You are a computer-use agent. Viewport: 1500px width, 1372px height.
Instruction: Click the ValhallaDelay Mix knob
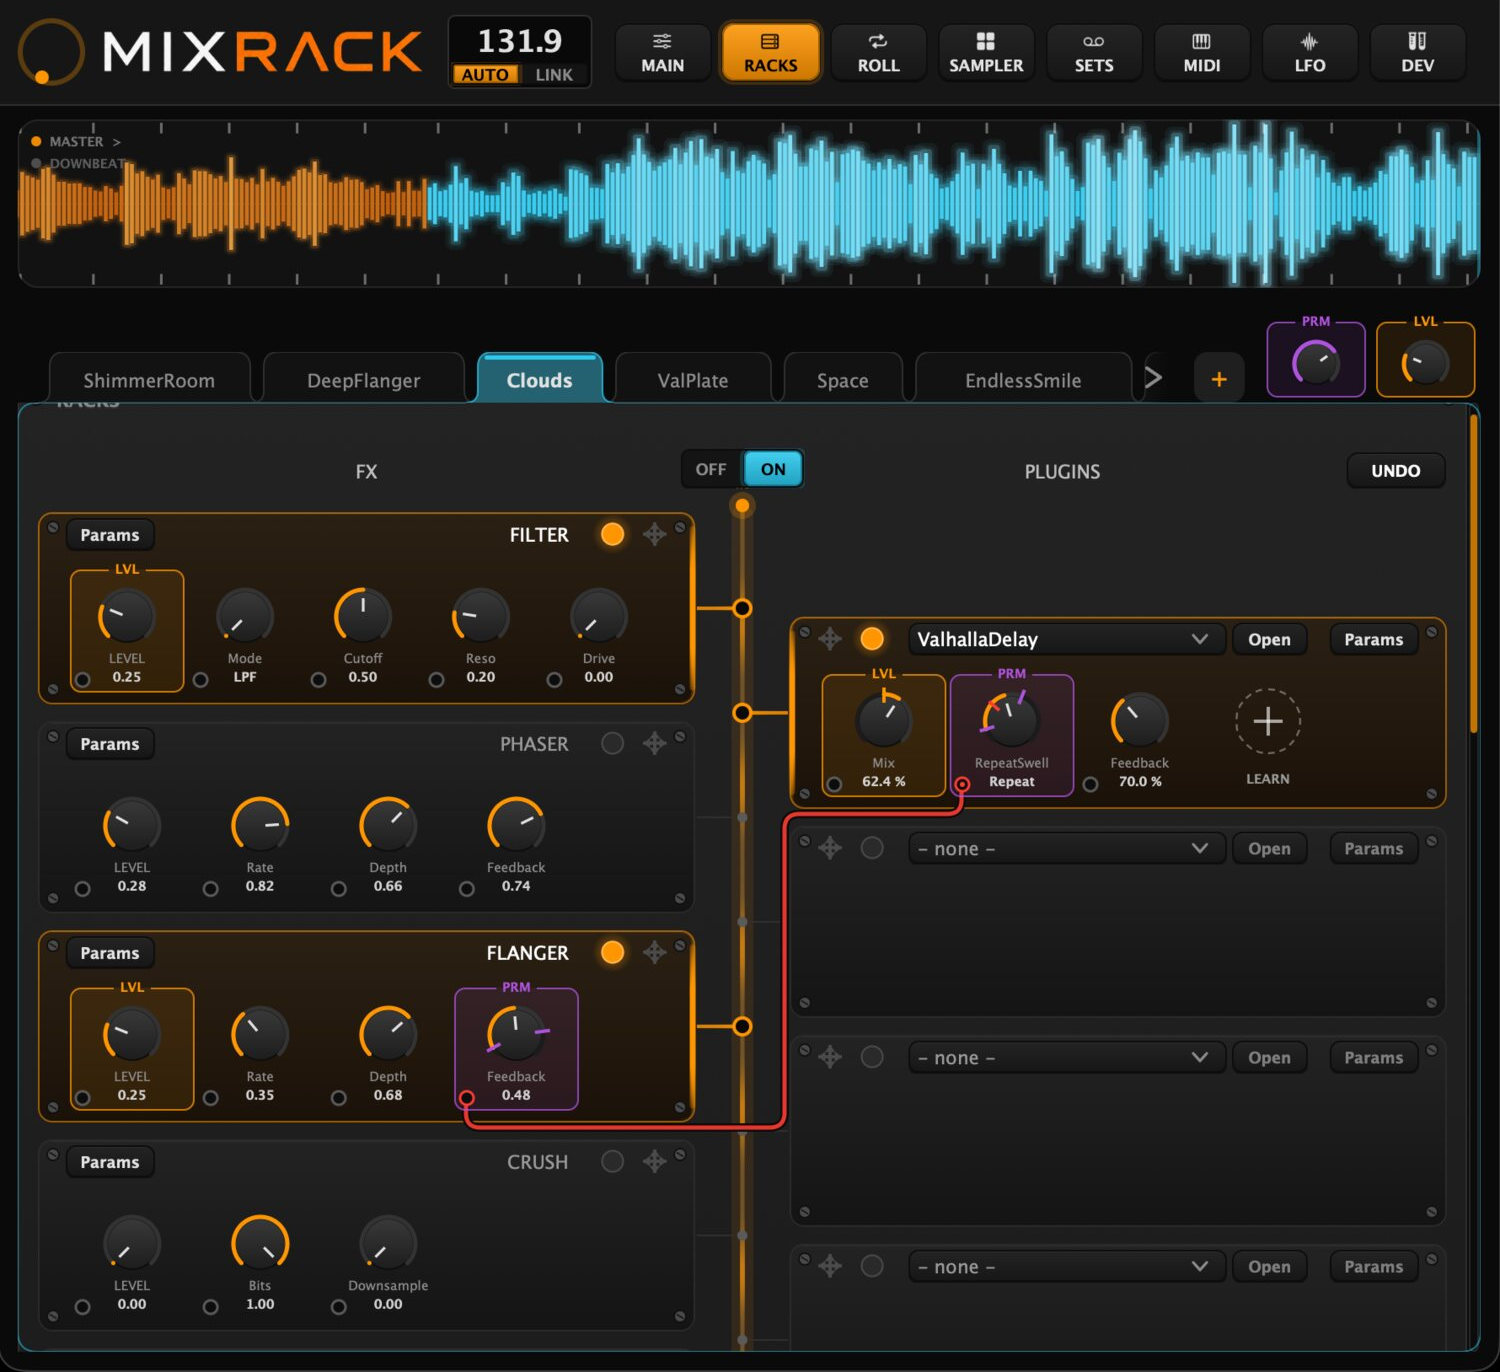[884, 720]
